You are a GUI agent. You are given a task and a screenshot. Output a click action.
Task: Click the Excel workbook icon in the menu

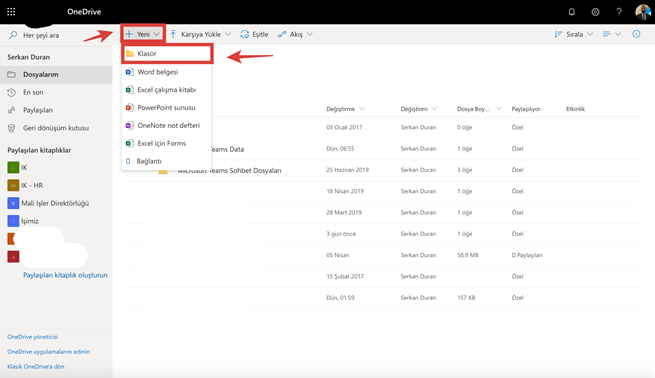(x=129, y=90)
